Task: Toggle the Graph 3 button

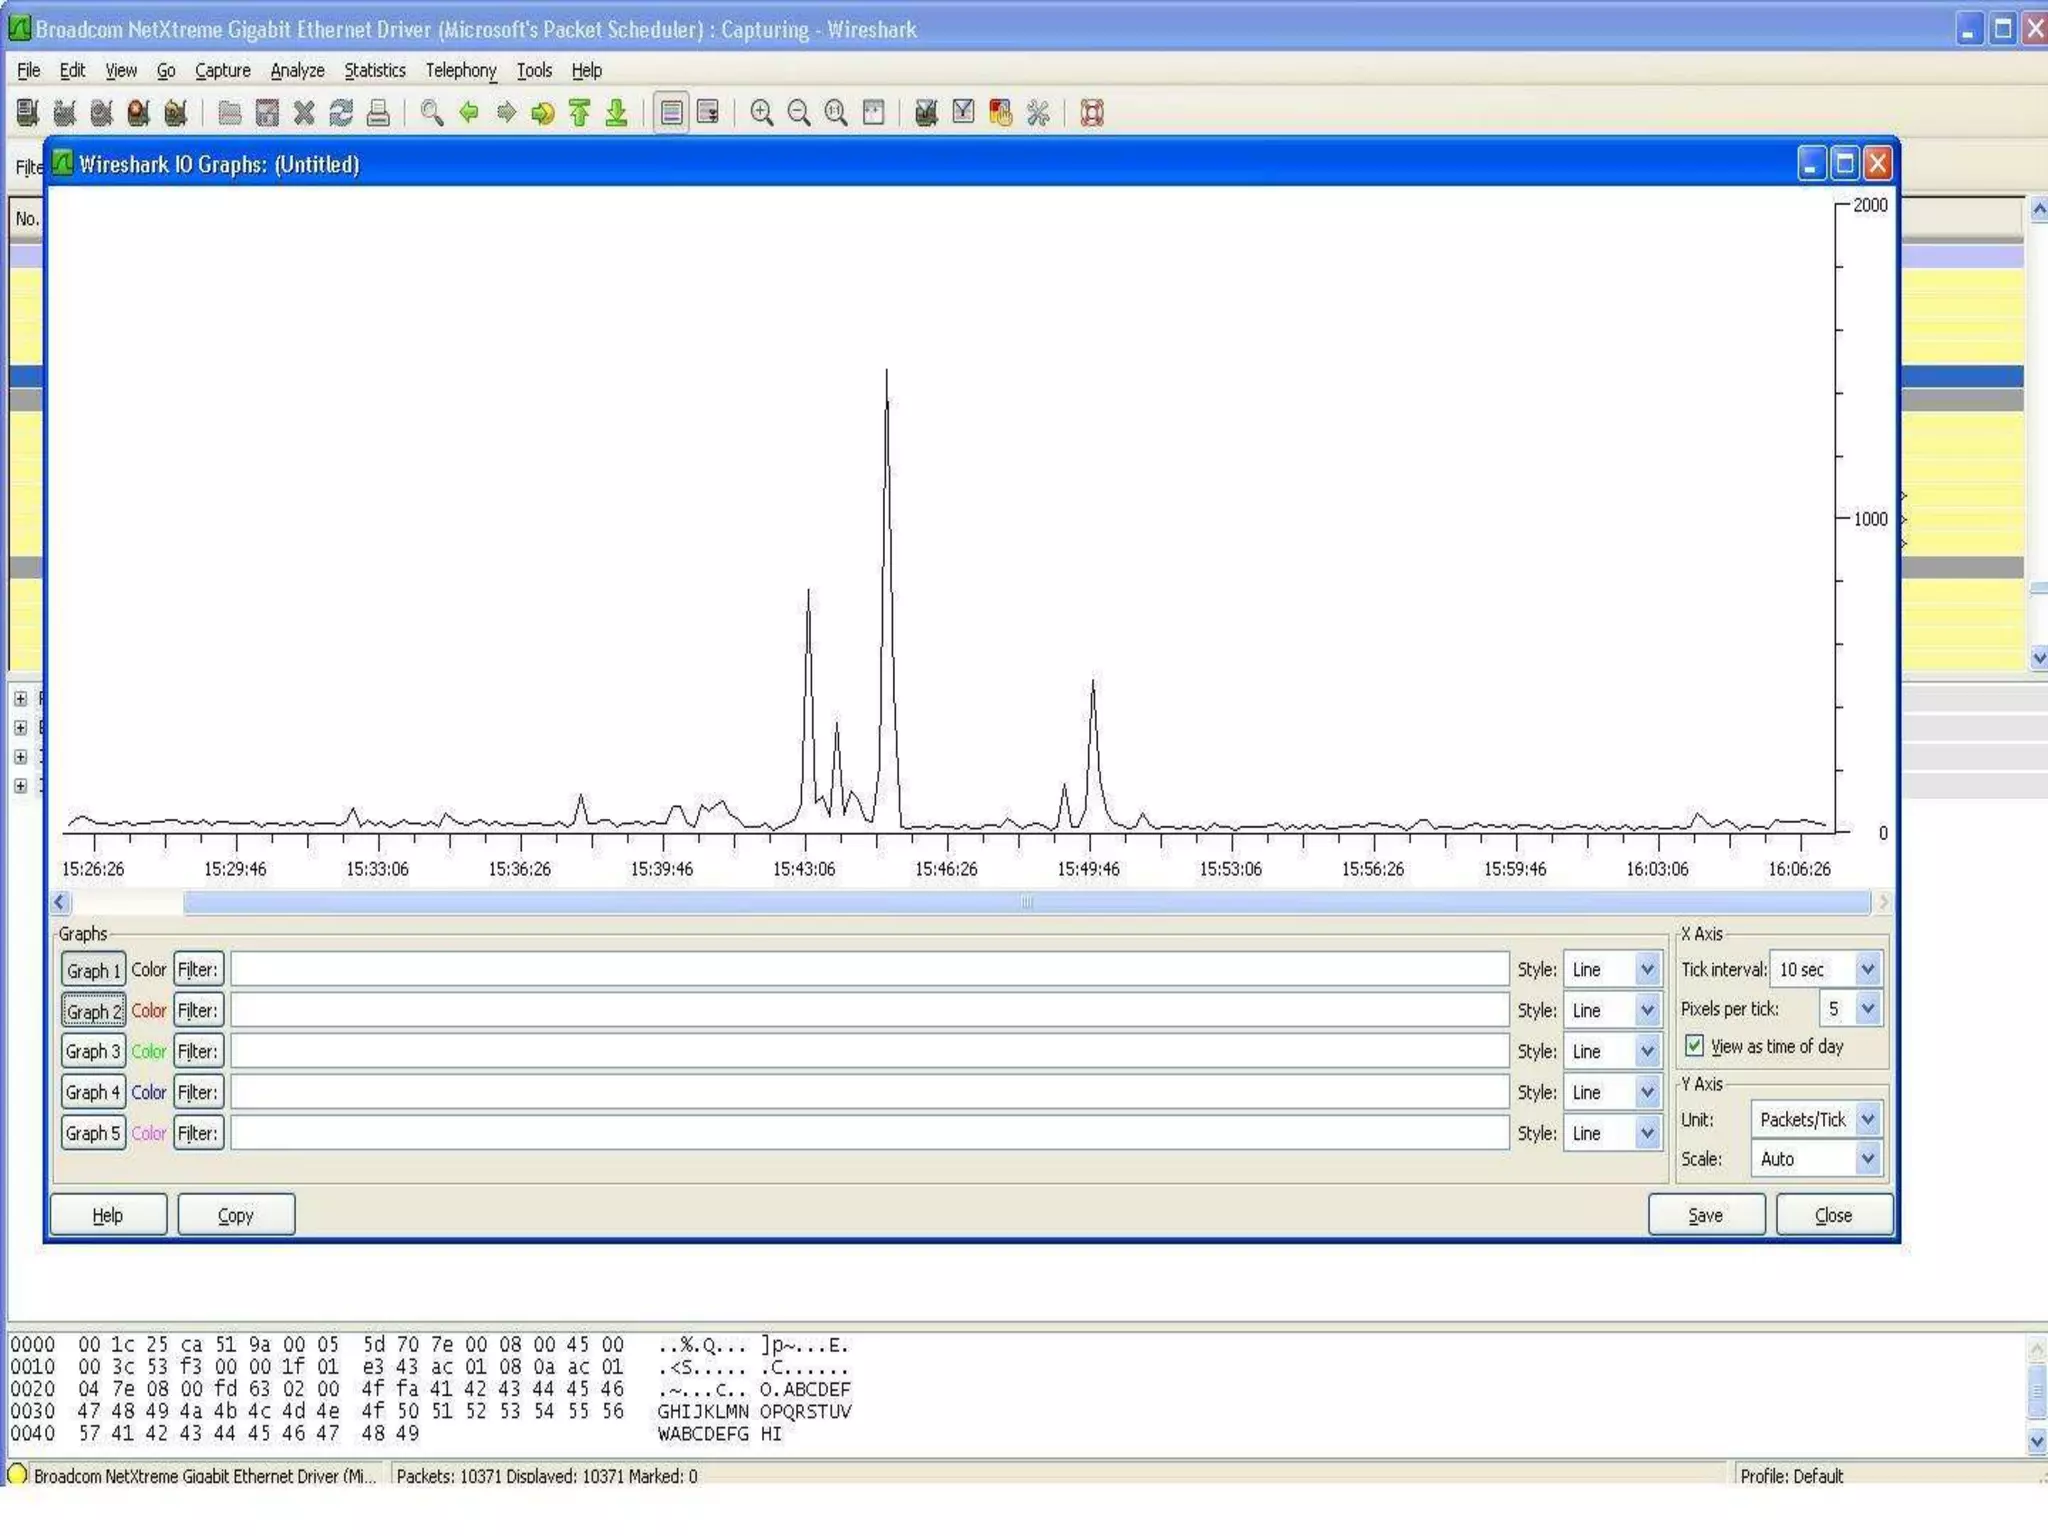Action: pyautogui.click(x=93, y=1052)
